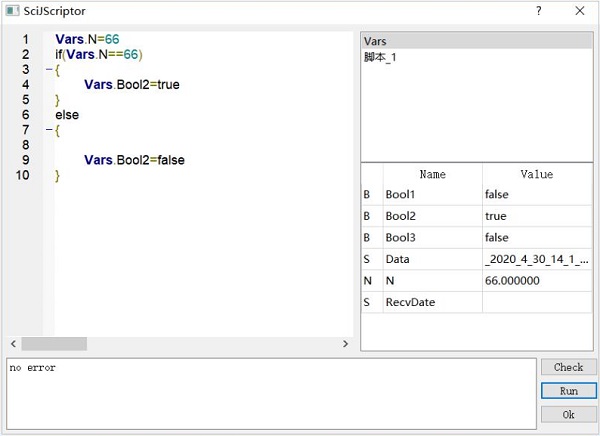Click the Value column header
Viewport: 600px width, 436px height.
click(x=537, y=174)
